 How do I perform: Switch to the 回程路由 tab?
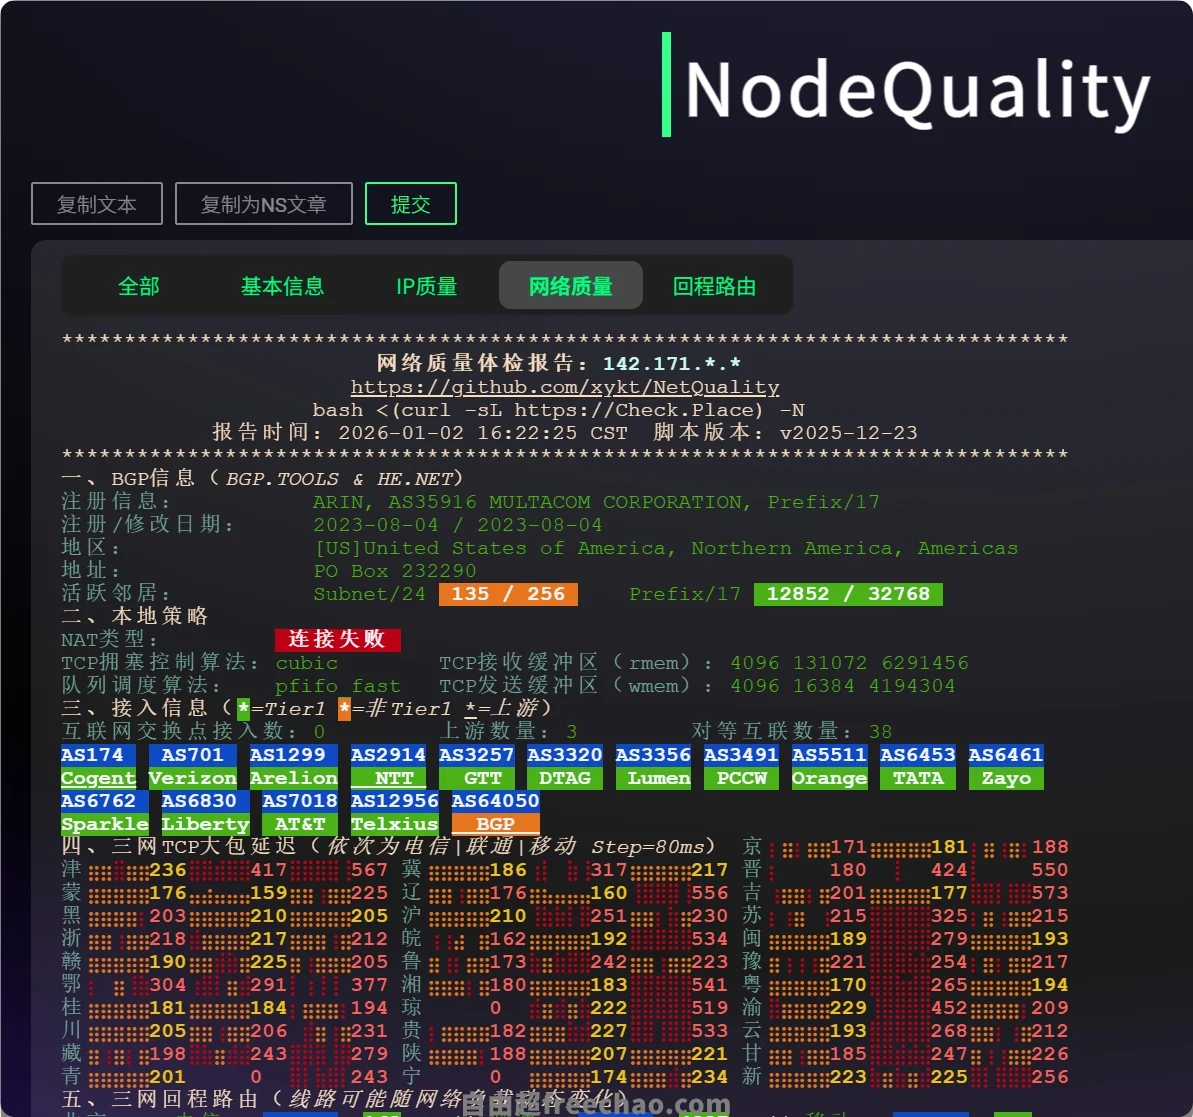pyautogui.click(x=714, y=286)
